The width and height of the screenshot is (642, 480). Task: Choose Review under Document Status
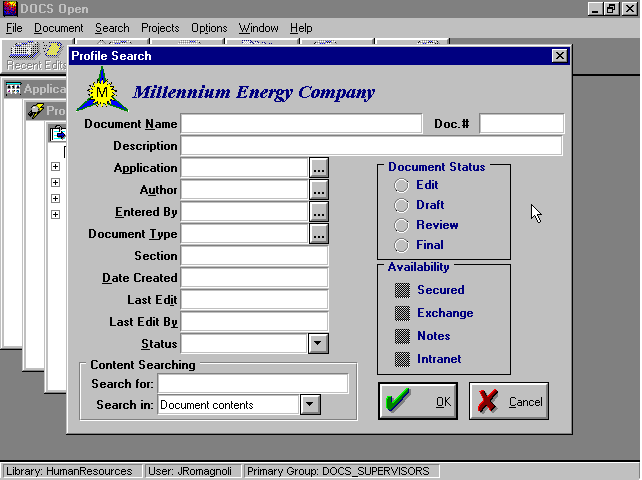401,225
